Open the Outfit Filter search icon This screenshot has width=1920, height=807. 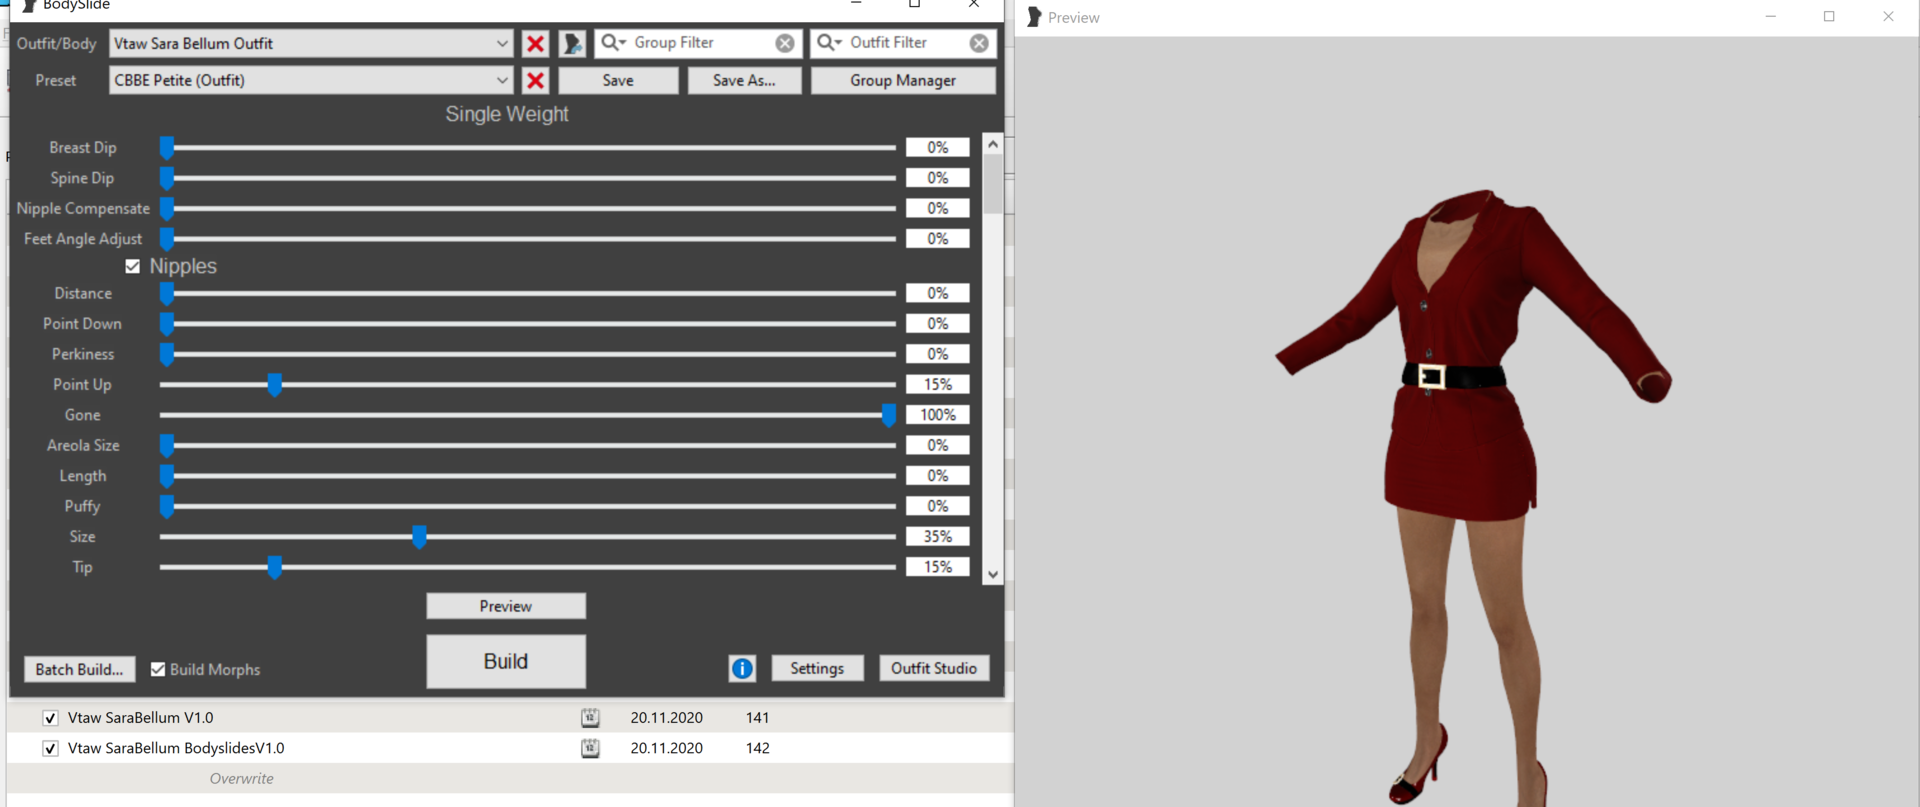[x=829, y=43]
